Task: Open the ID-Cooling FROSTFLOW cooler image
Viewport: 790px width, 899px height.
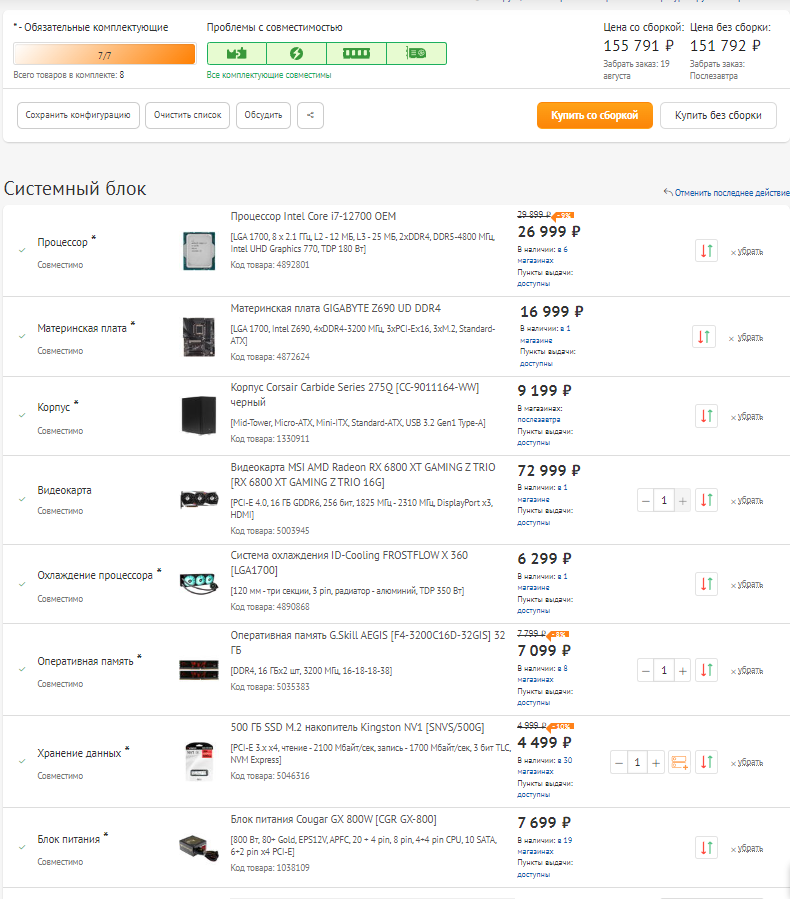Action: (x=199, y=583)
